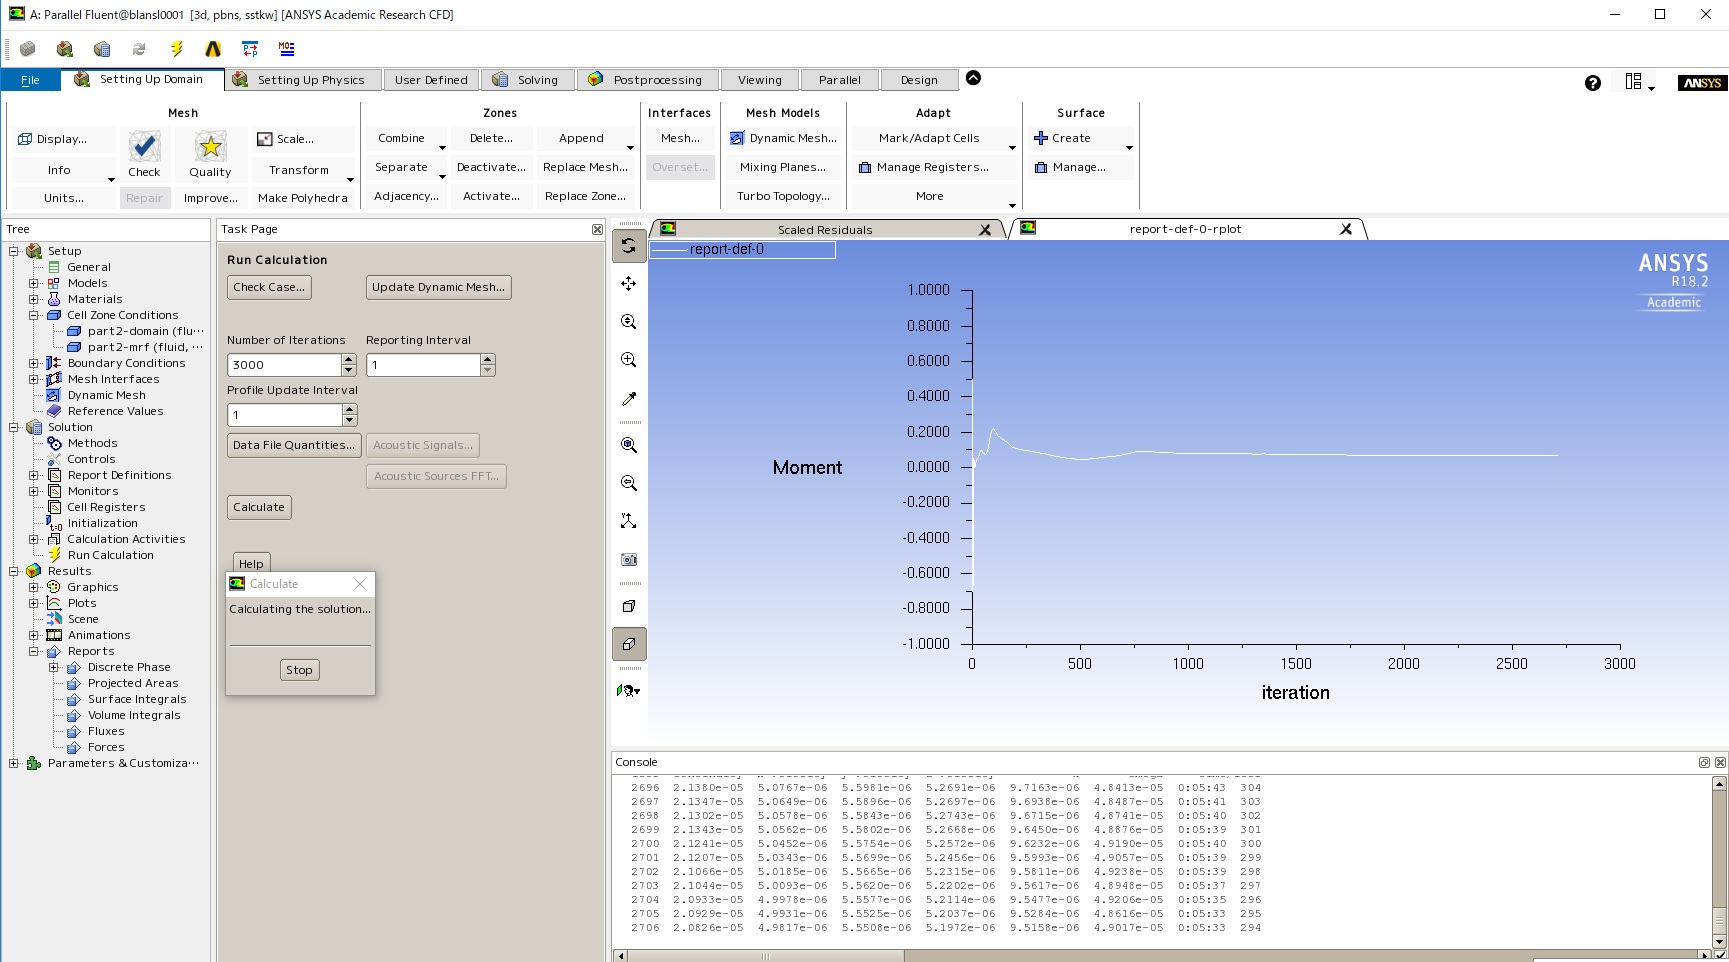Viewport: 1729px width, 962px height.
Task: Click the camera snapshot icon in graphics toolbar
Action: click(x=629, y=560)
